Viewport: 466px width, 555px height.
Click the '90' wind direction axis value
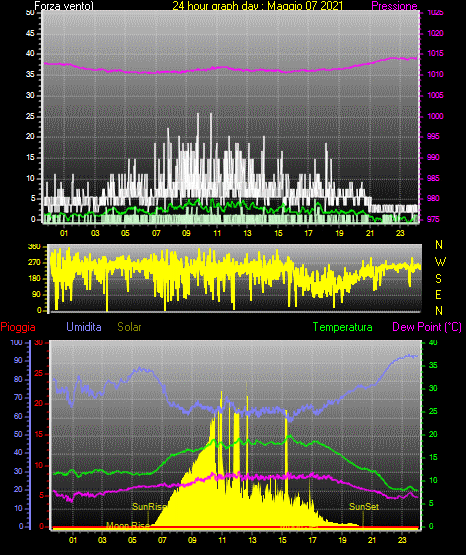[x=37, y=294]
